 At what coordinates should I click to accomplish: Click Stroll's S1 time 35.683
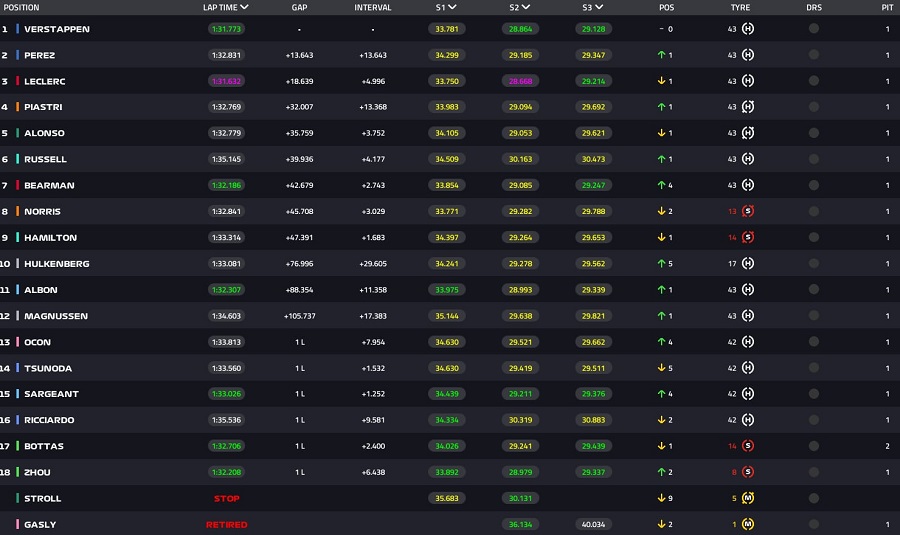pos(447,498)
